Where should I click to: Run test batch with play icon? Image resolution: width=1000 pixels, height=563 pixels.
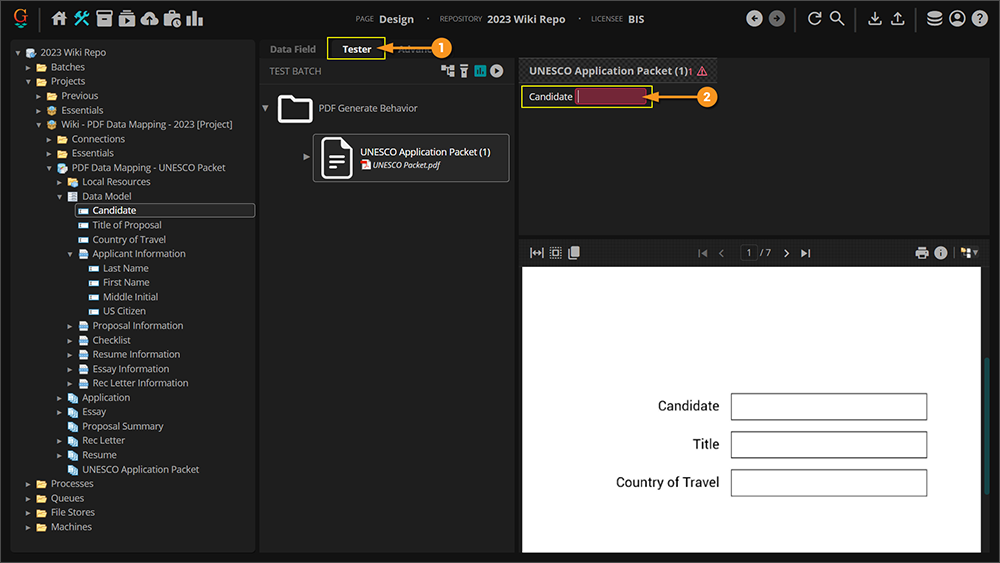tap(496, 71)
